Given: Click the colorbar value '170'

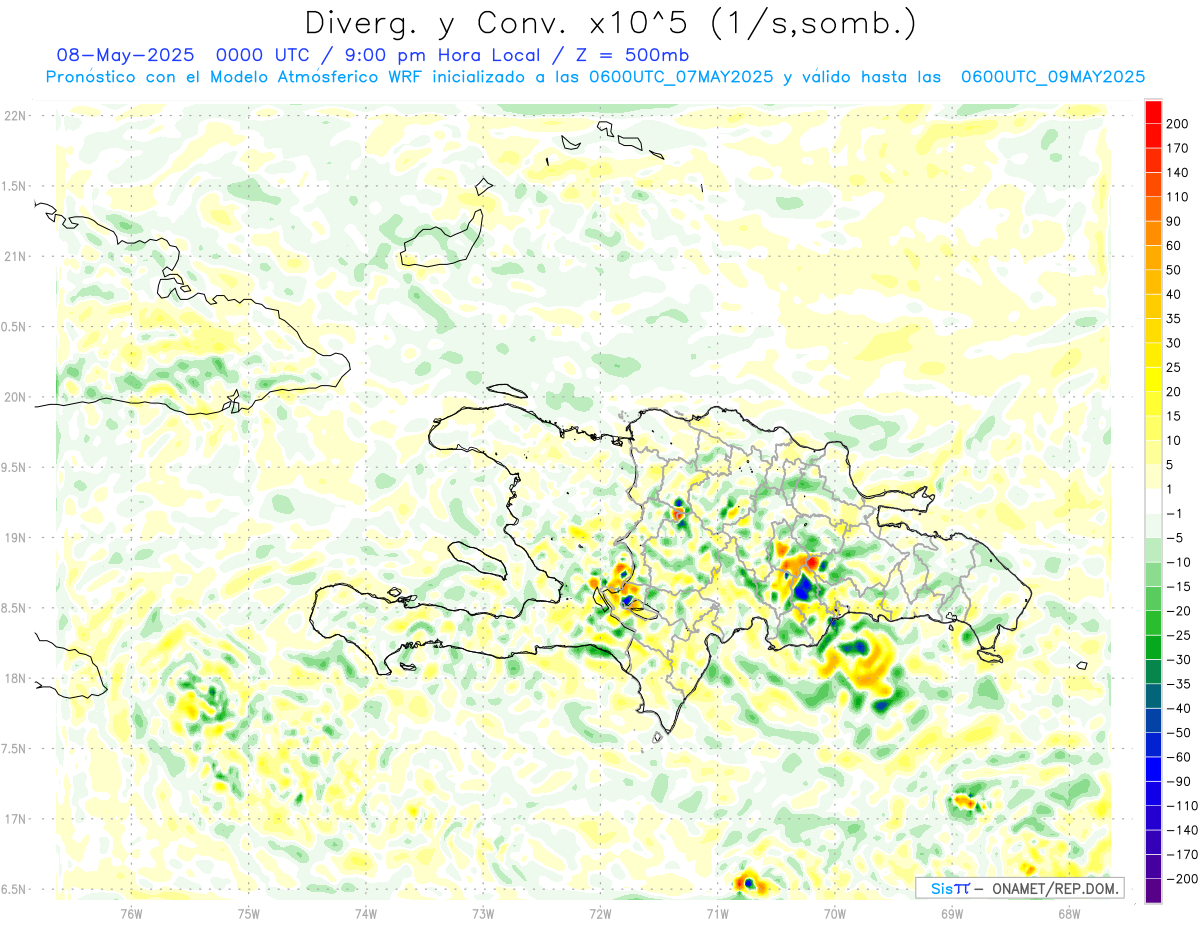Looking at the screenshot, I should click(x=1178, y=148).
